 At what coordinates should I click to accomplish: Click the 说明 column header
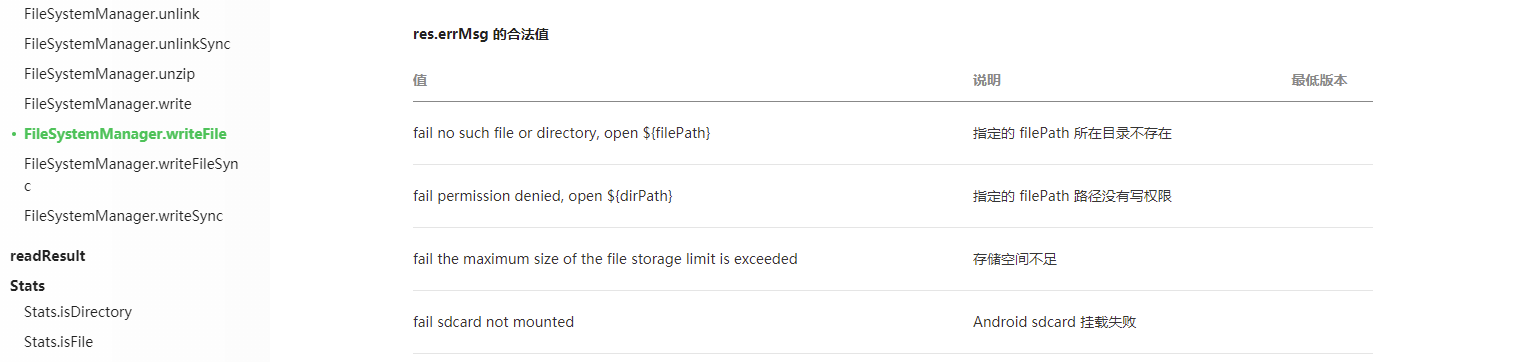coord(987,80)
